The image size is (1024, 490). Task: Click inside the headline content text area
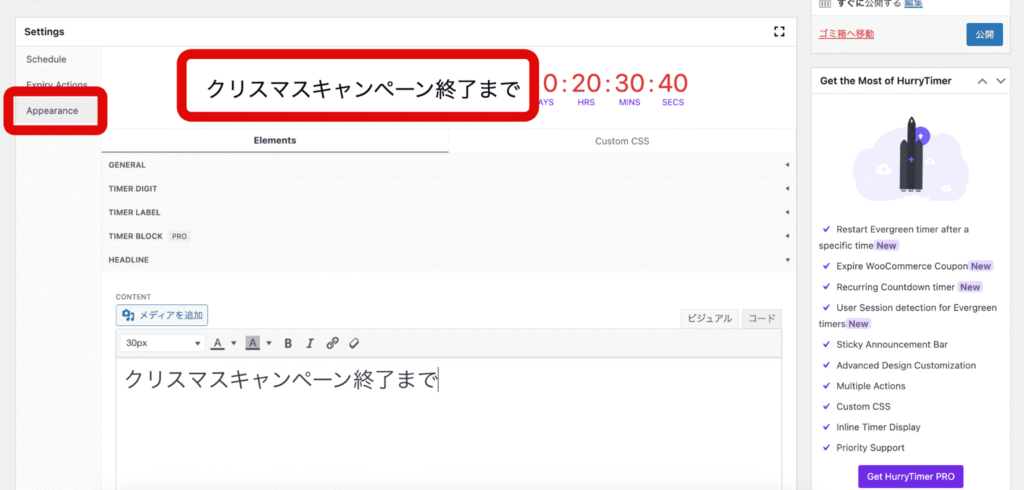(x=449, y=423)
